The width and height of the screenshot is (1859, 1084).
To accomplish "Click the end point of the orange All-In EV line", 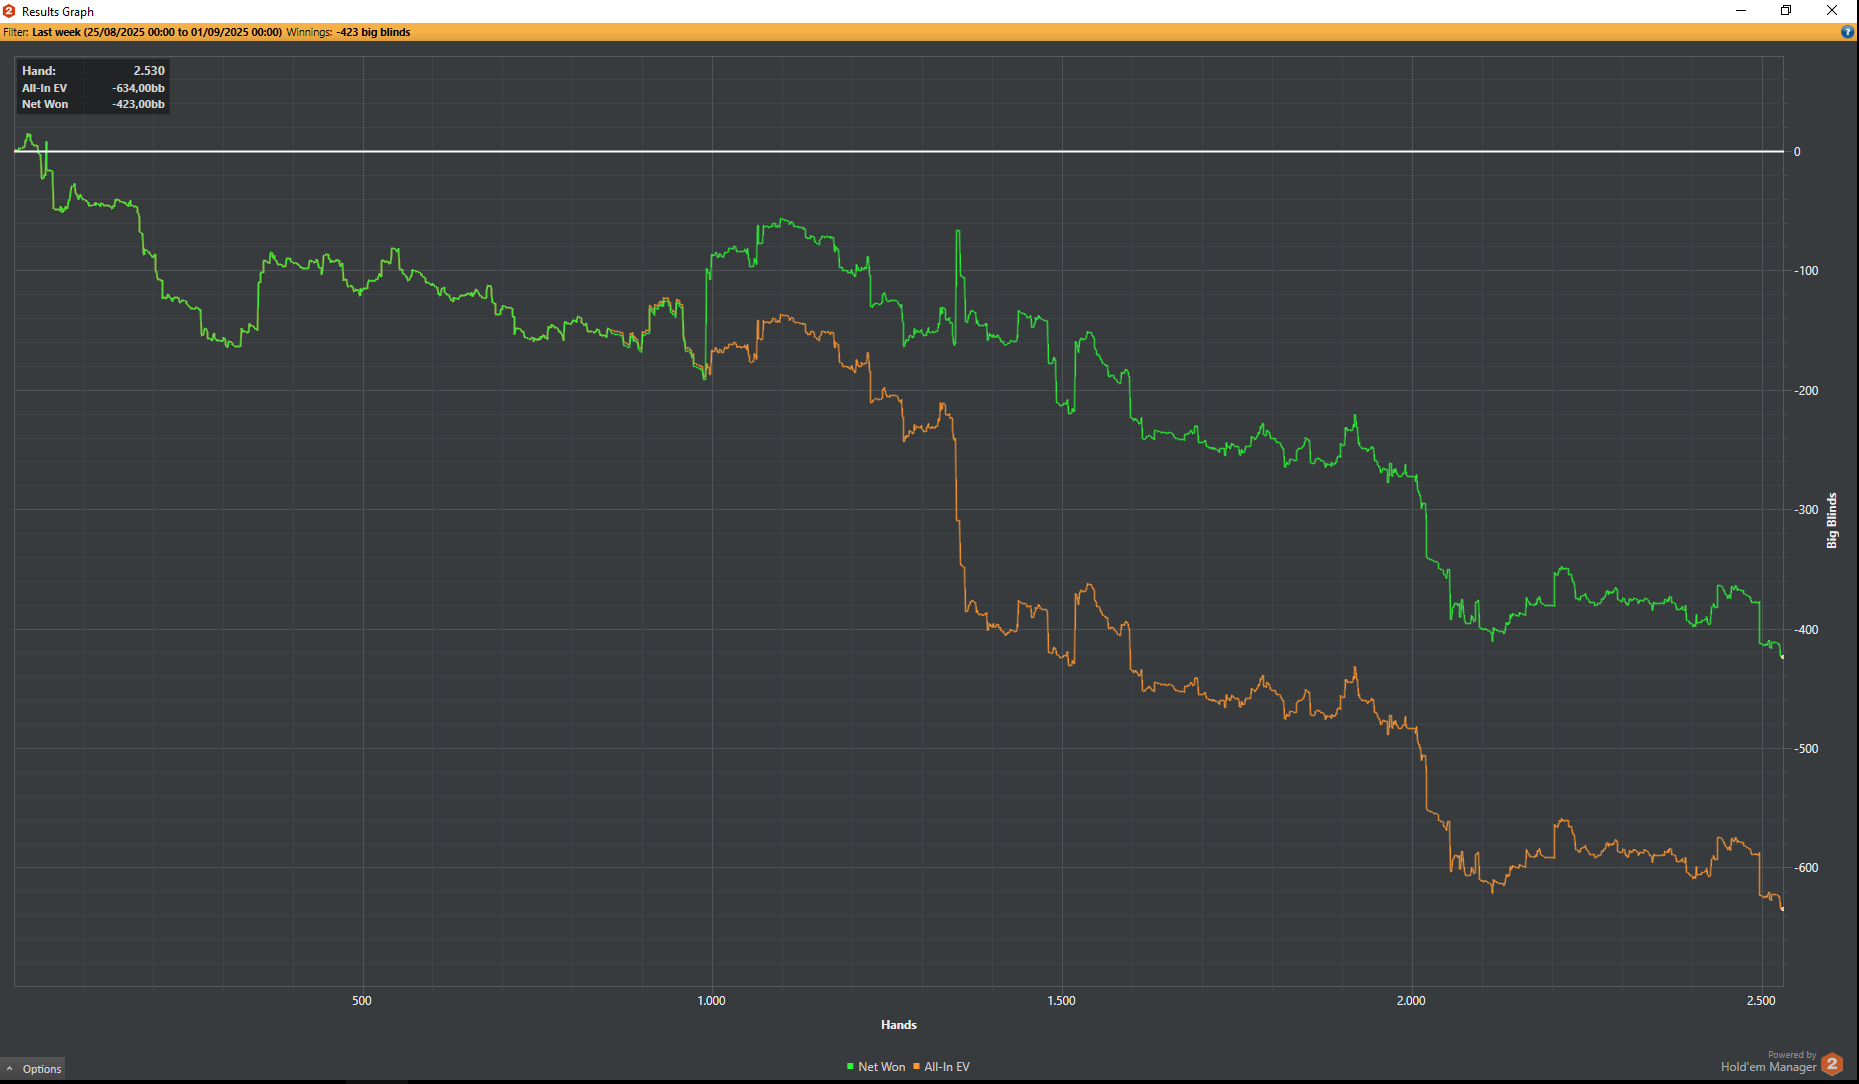I will coord(1782,908).
